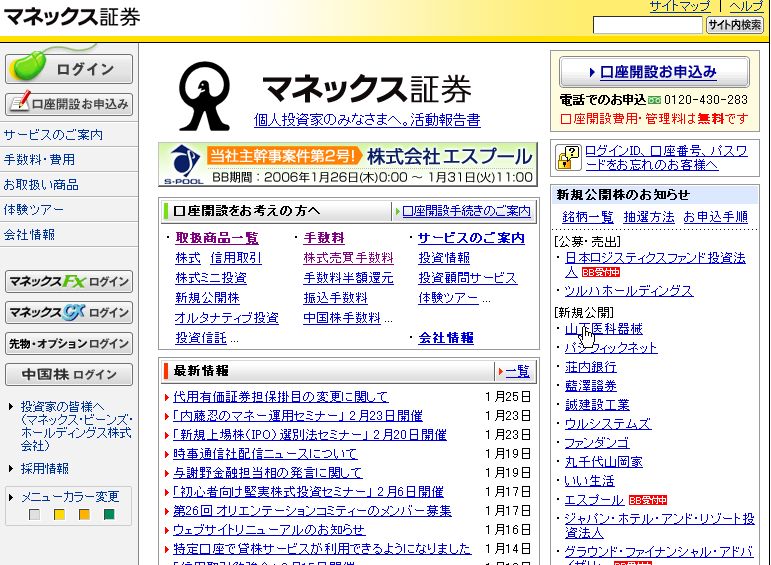771x565 pixels.
Task: Choose the orange menu color swatch
Action: tap(84, 515)
